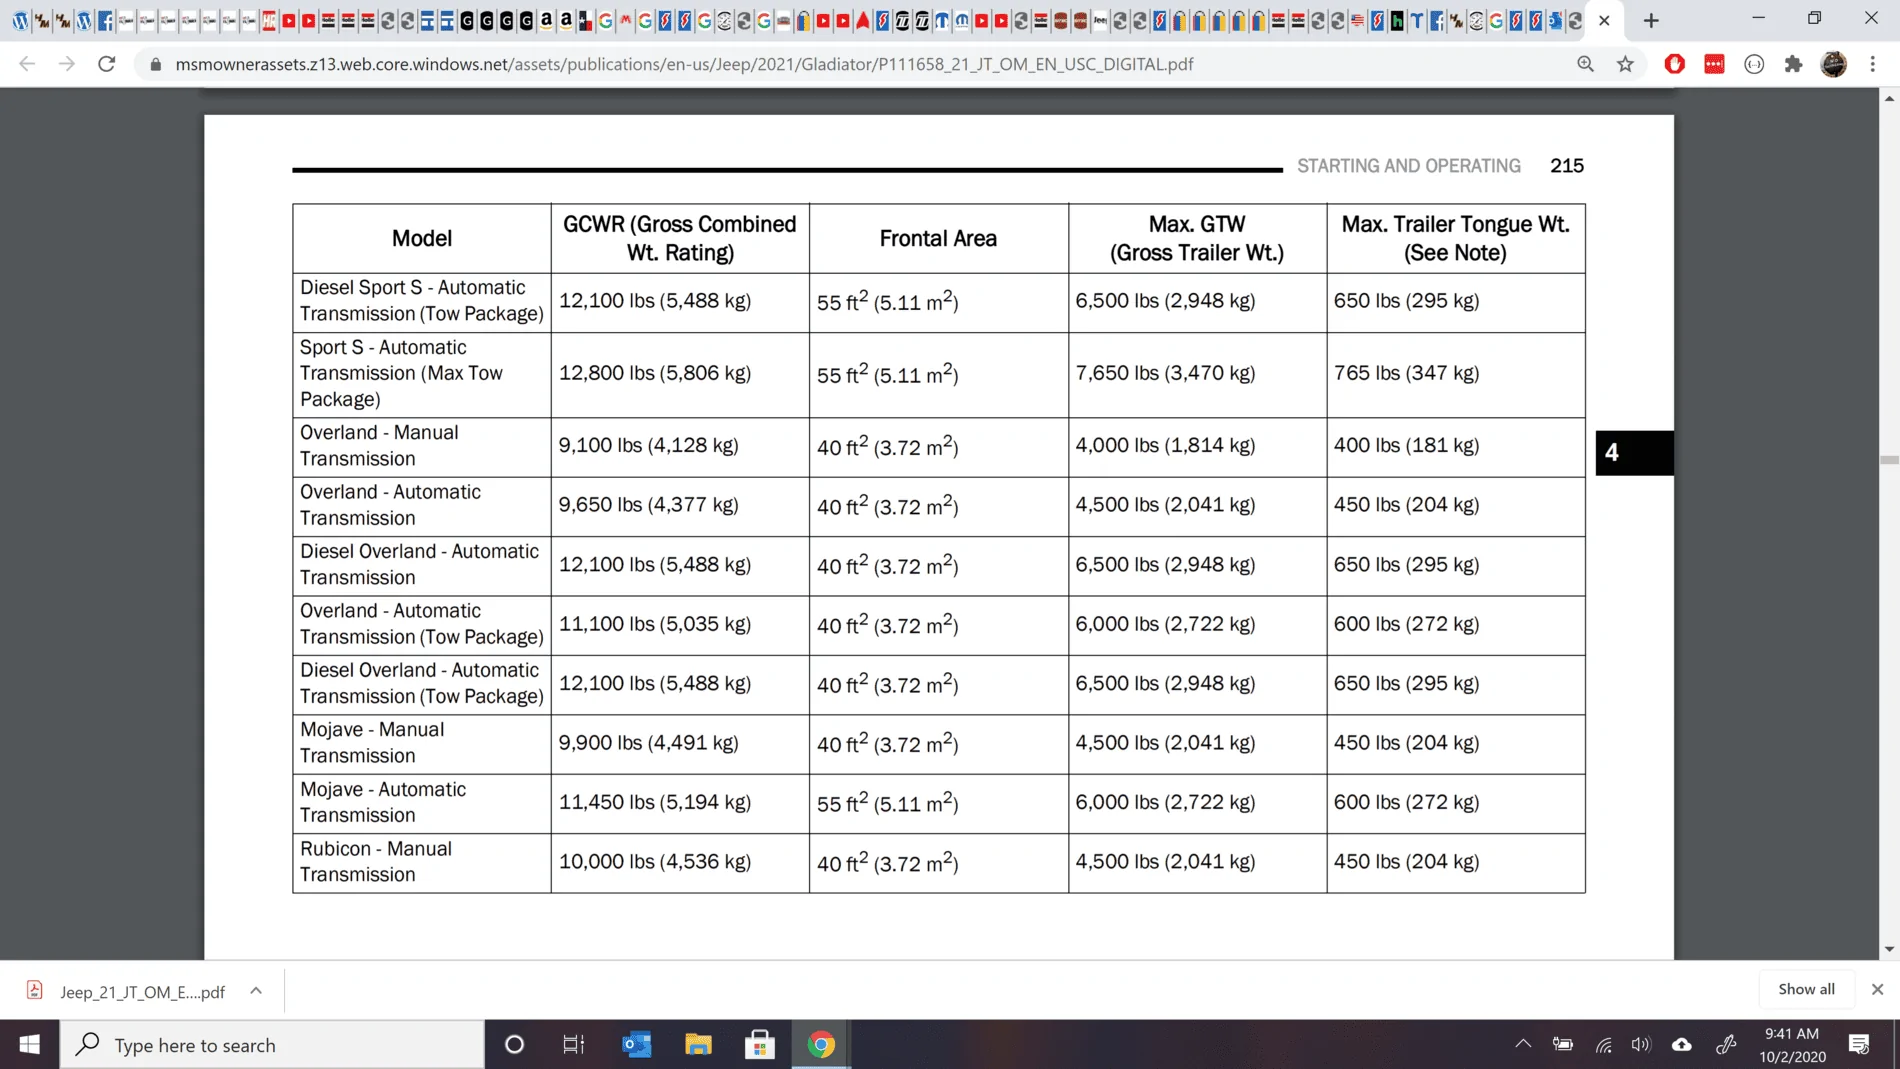Show hidden system tray icons chevron
The width and height of the screenshot is (1900, 1069).
(x=1523, y=1044)
